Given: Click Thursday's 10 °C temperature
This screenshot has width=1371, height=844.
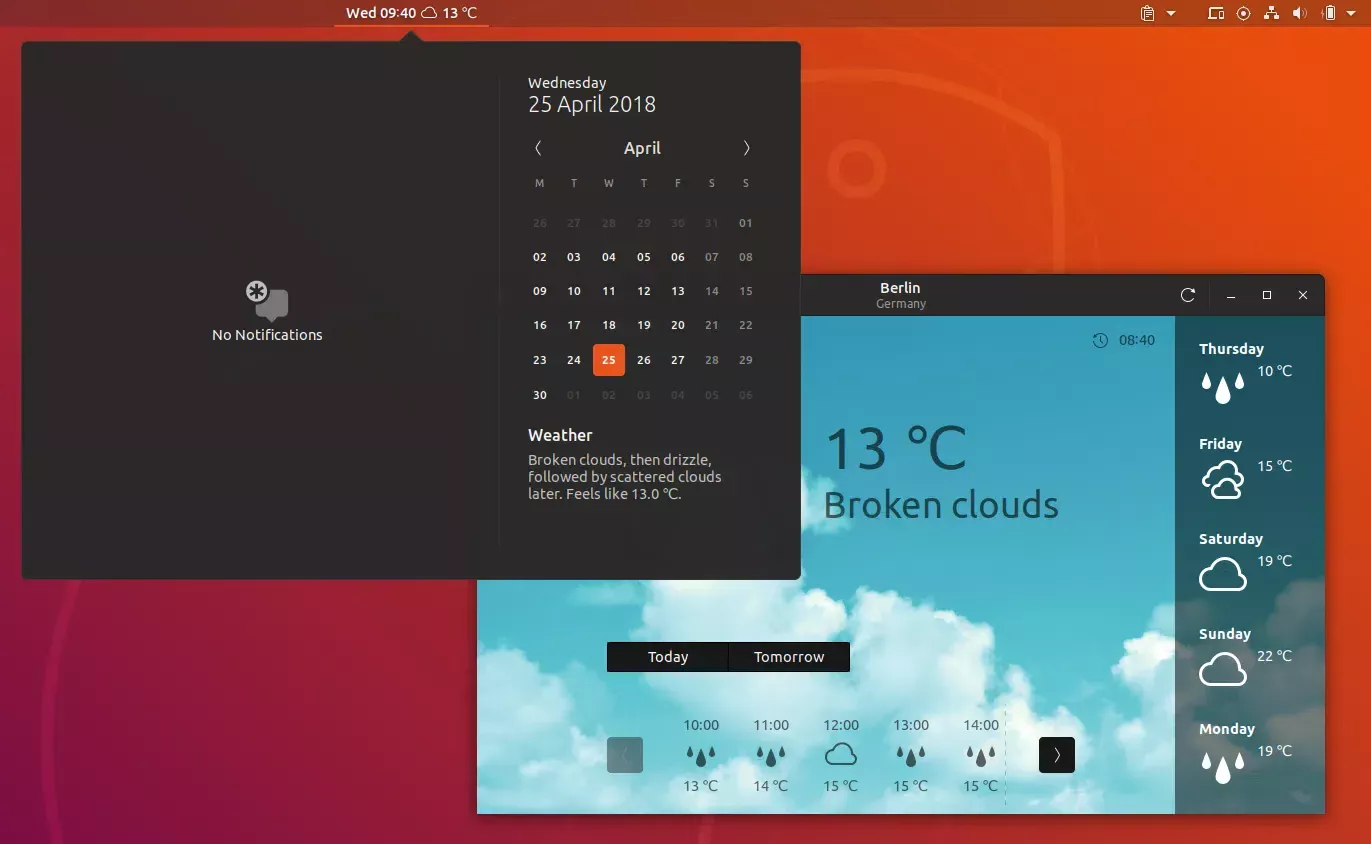Looking at the screenshot, I should click(x=1275, y=371).
